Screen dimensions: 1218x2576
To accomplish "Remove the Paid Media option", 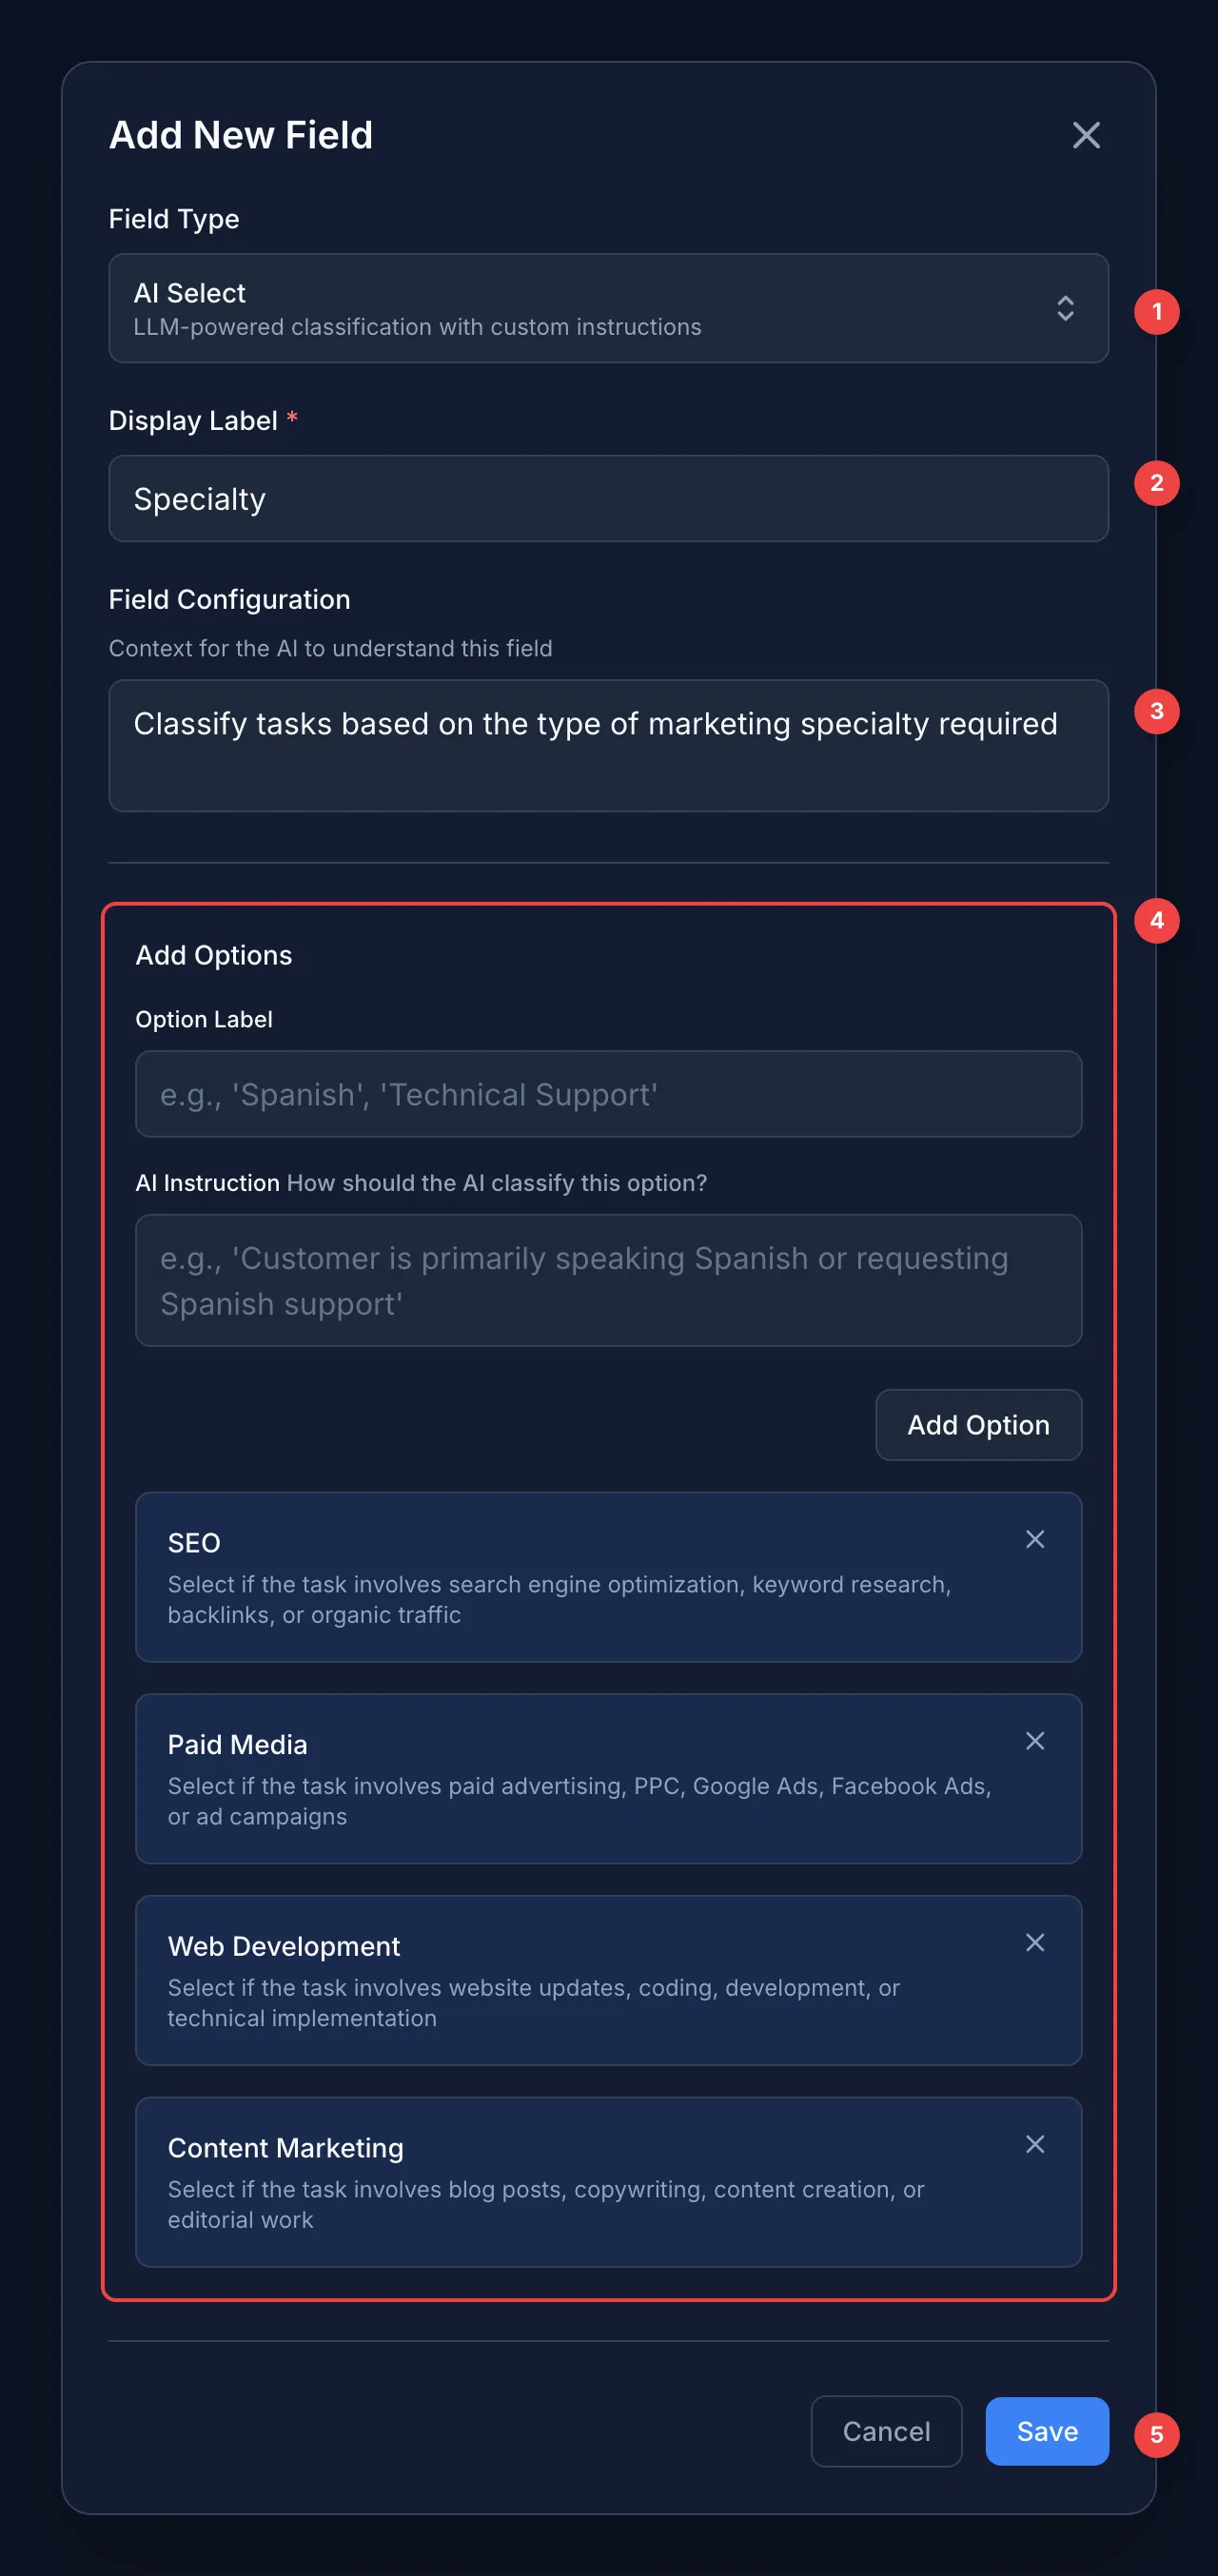I will click(x=1035, y=1741).
